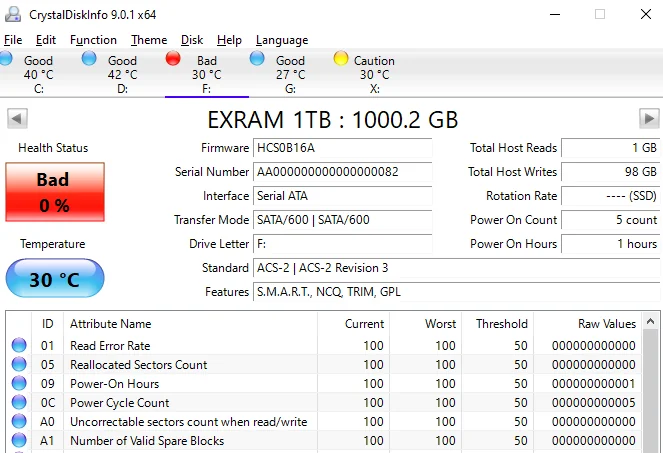
Task: Click the Standard field ACS-2 Revision 3
Action: [456, 268]
